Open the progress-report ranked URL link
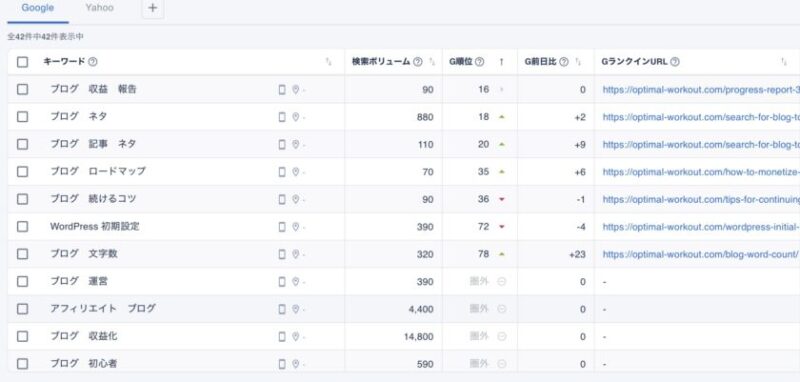Image resolution: width=800 pixels, height=382 pixels. [x=701, y=90]
